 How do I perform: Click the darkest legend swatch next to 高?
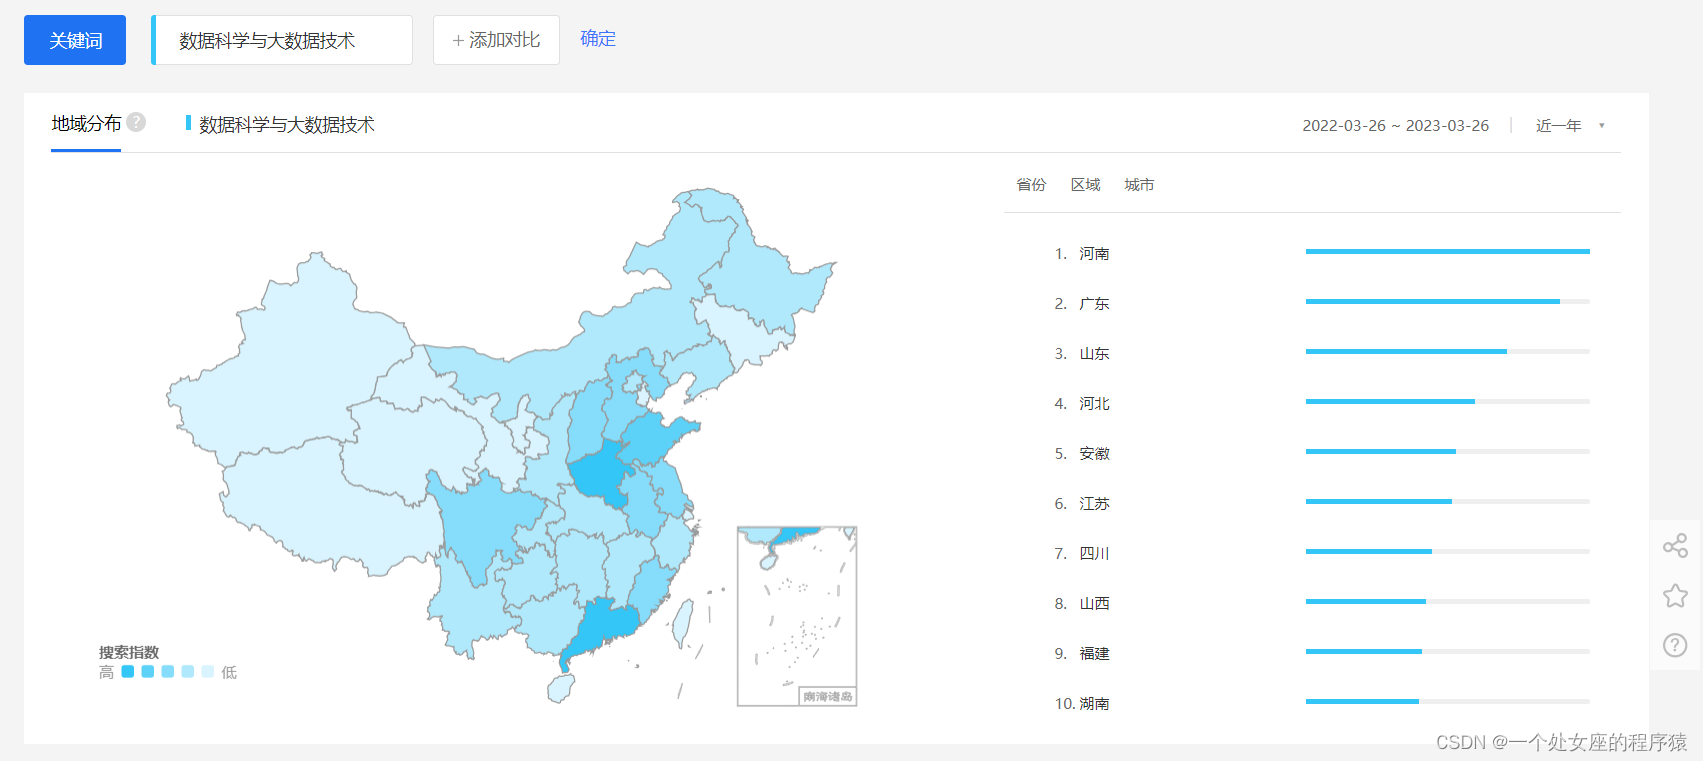pos(128,672)
